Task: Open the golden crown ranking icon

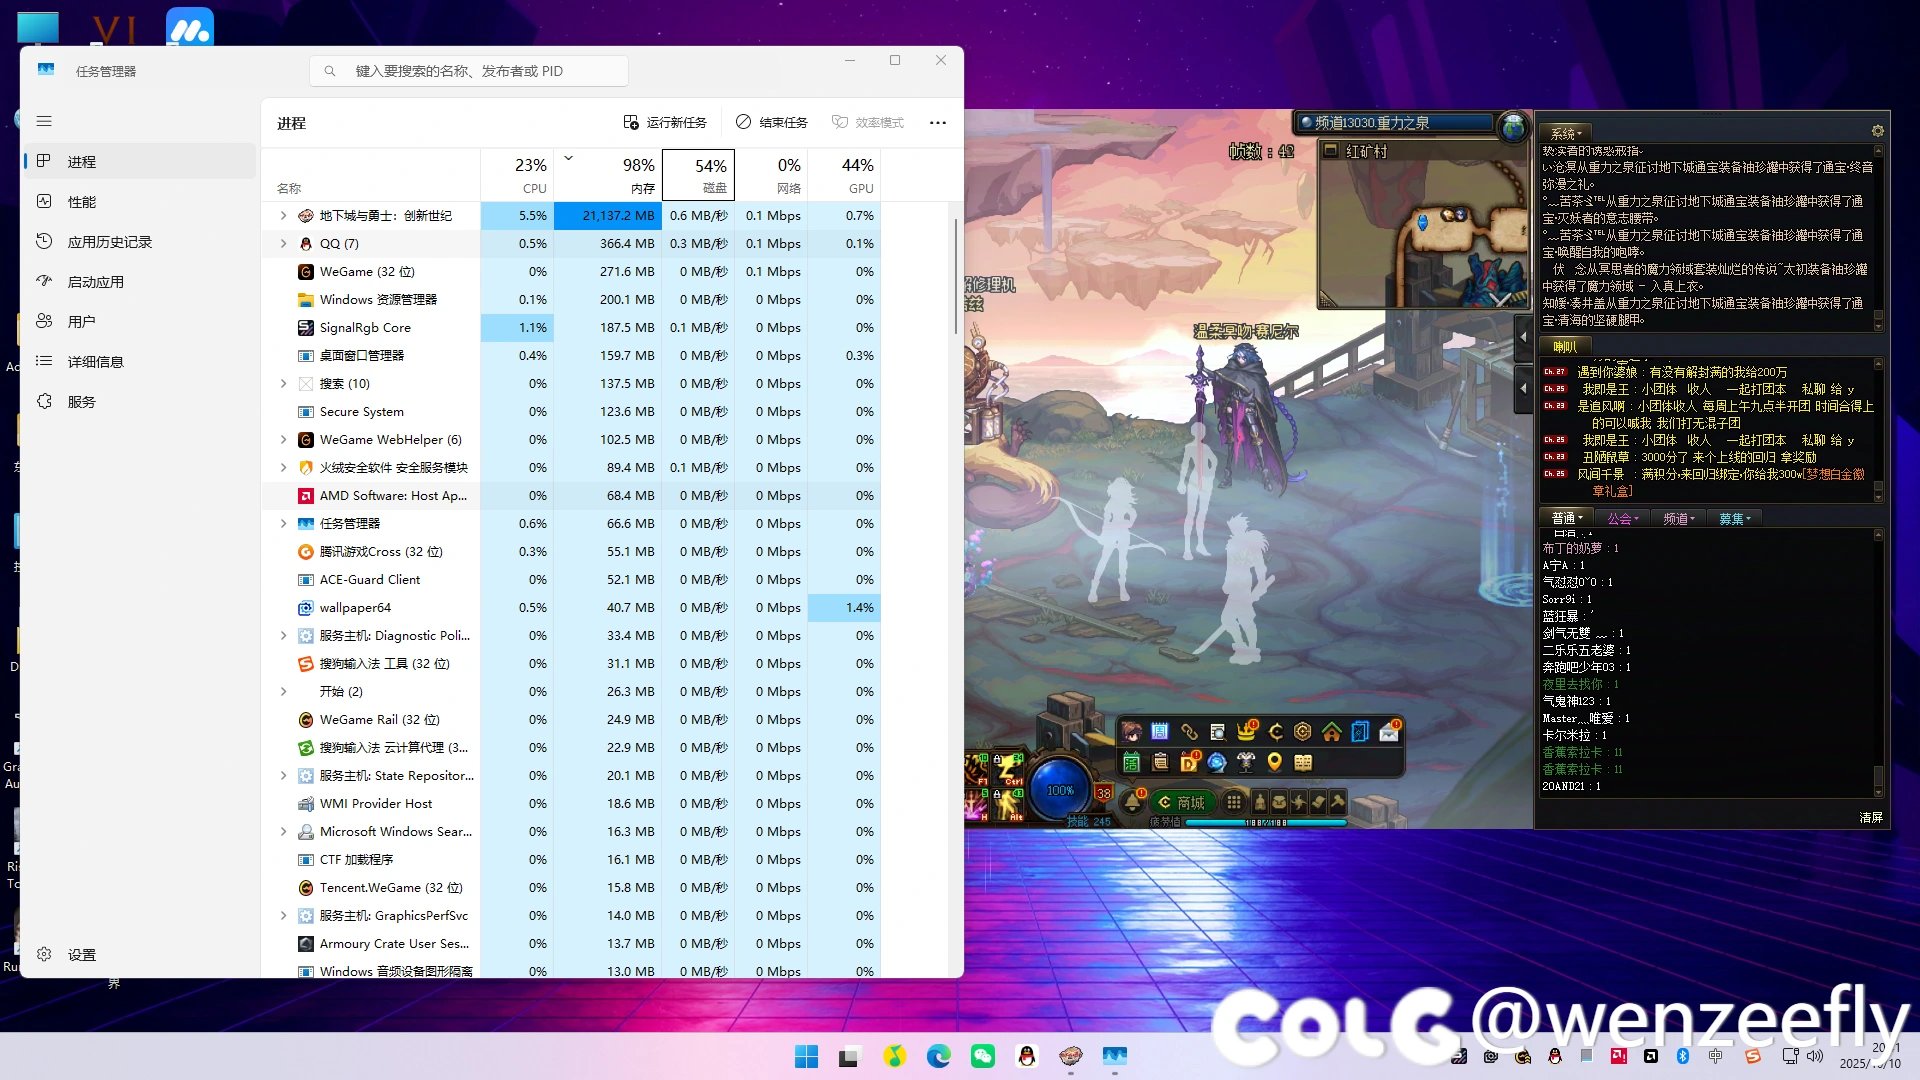Action: point(1246,732)
